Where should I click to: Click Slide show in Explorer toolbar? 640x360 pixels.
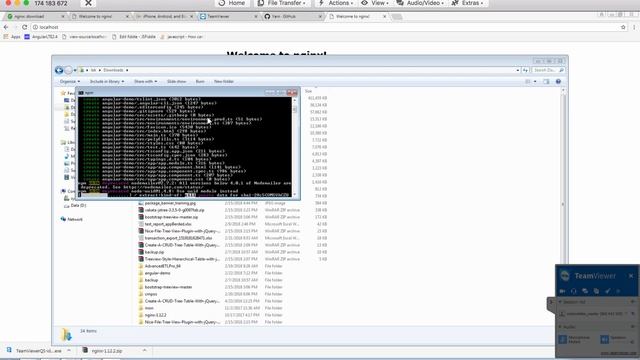pos(176,82)
